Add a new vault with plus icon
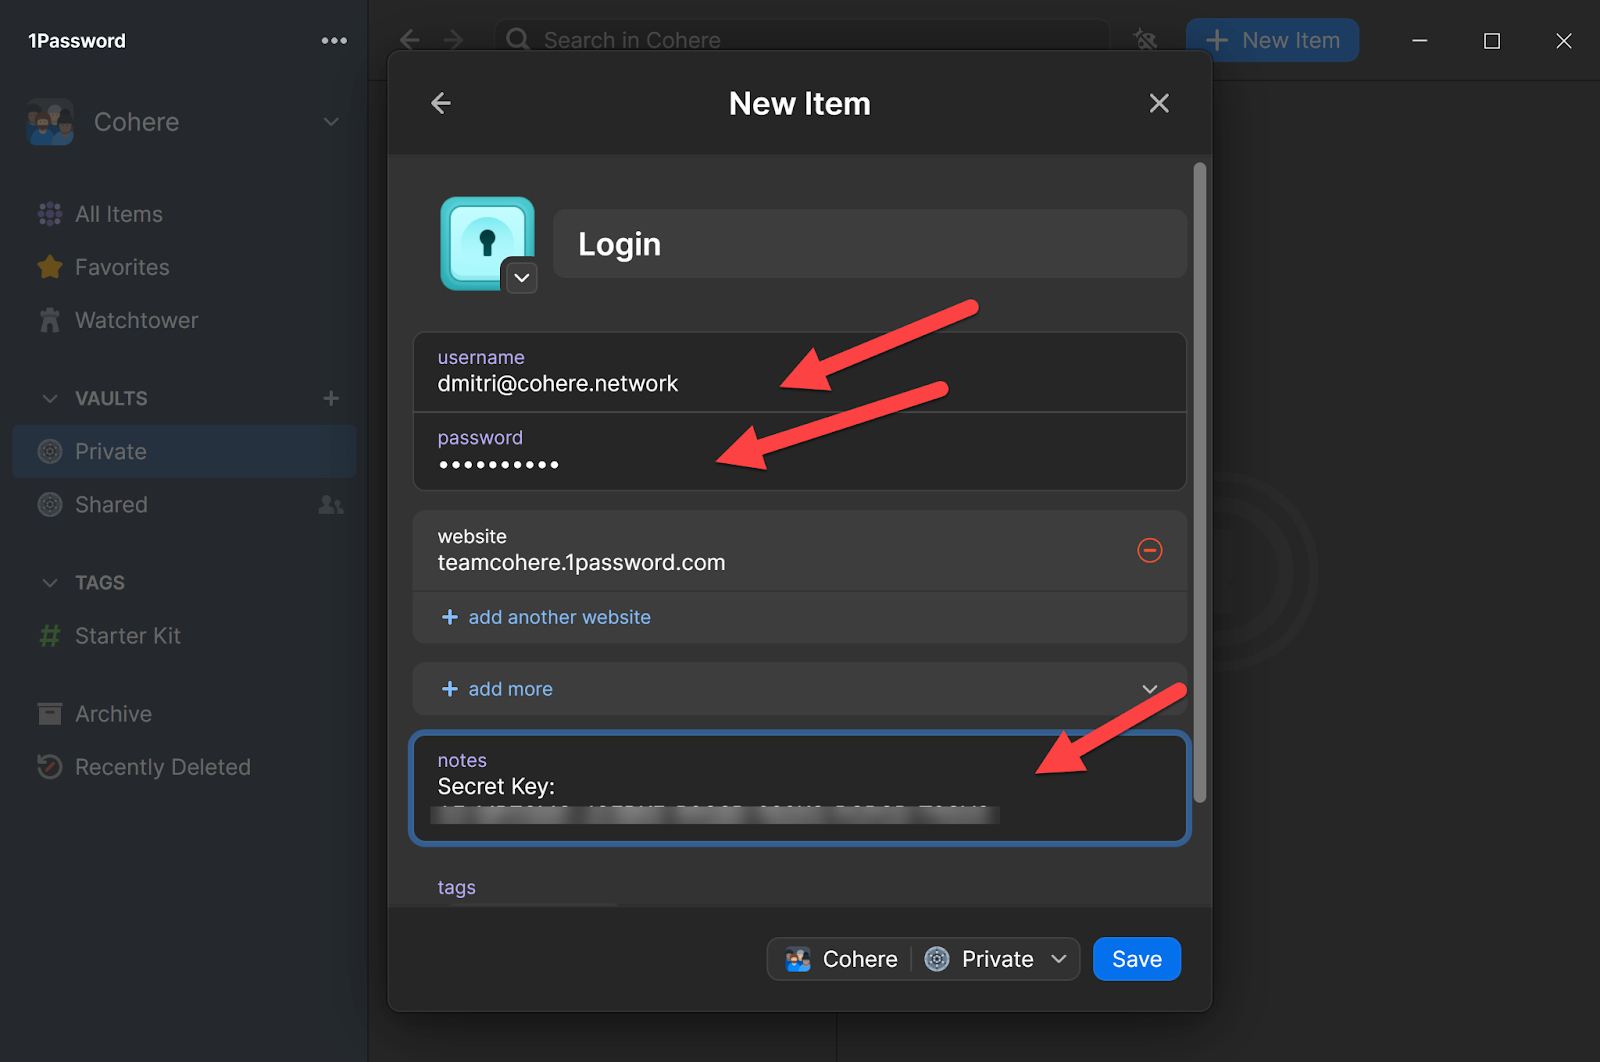This screenshot has width=1600, height=1062. coord(331,398)
